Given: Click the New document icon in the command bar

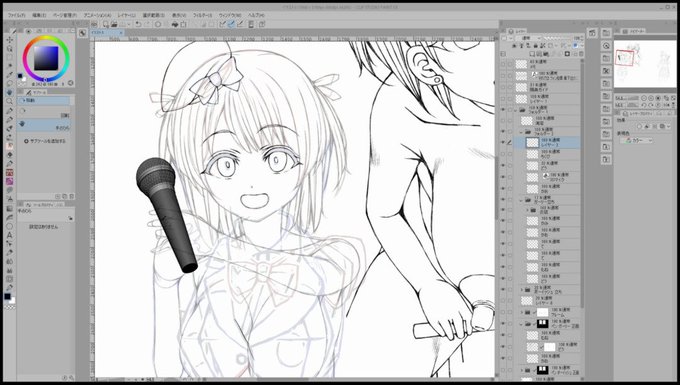Looking at the screenshot, I should (105, 24).
